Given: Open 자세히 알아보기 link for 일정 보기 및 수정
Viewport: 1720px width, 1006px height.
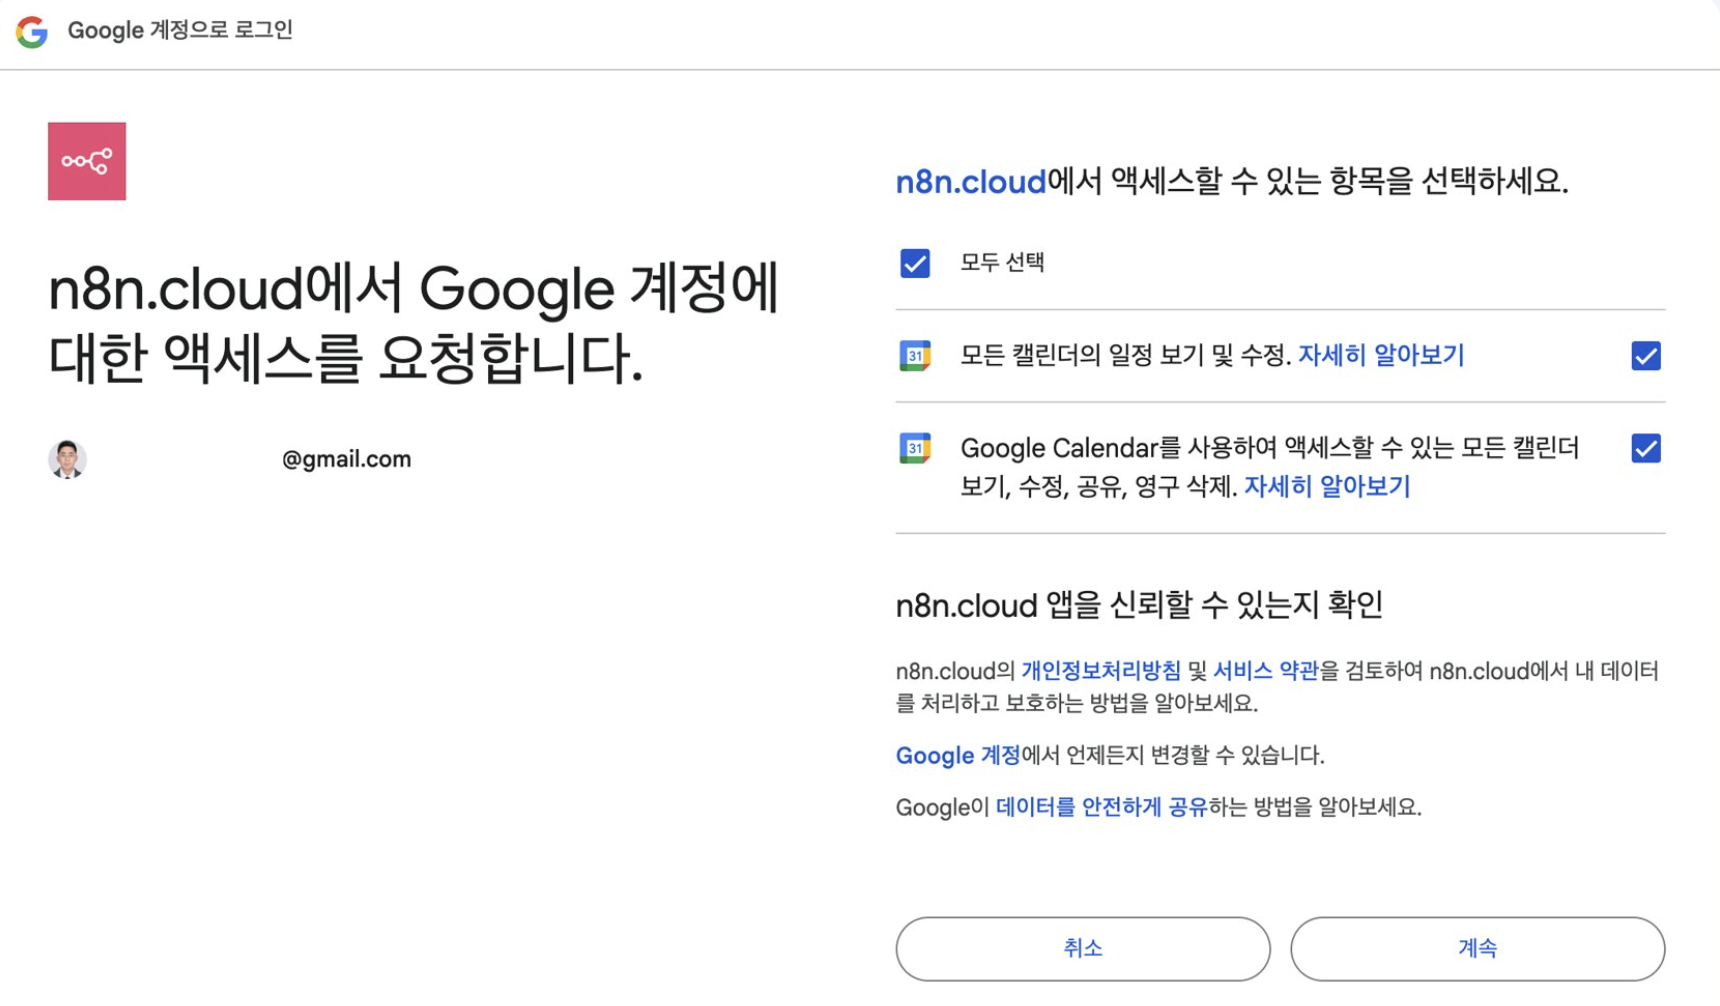Looking at the screenshot, I should pyautogui.click(x=1381, y=355).
